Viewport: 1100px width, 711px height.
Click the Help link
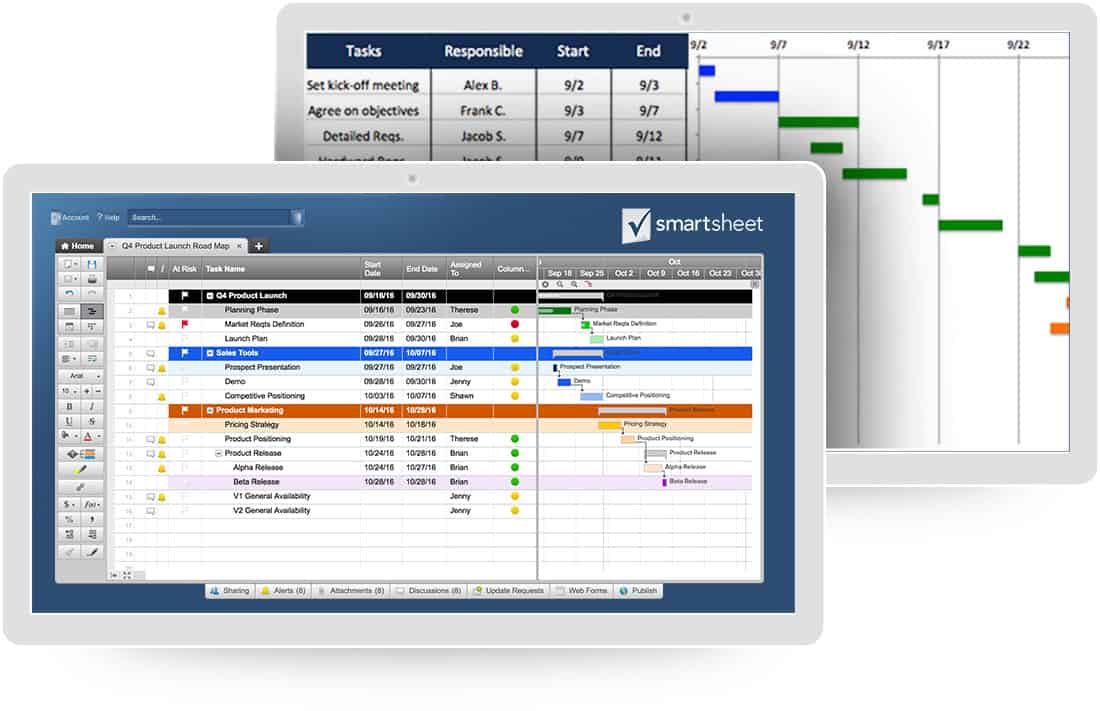click(x=109, y=218)
